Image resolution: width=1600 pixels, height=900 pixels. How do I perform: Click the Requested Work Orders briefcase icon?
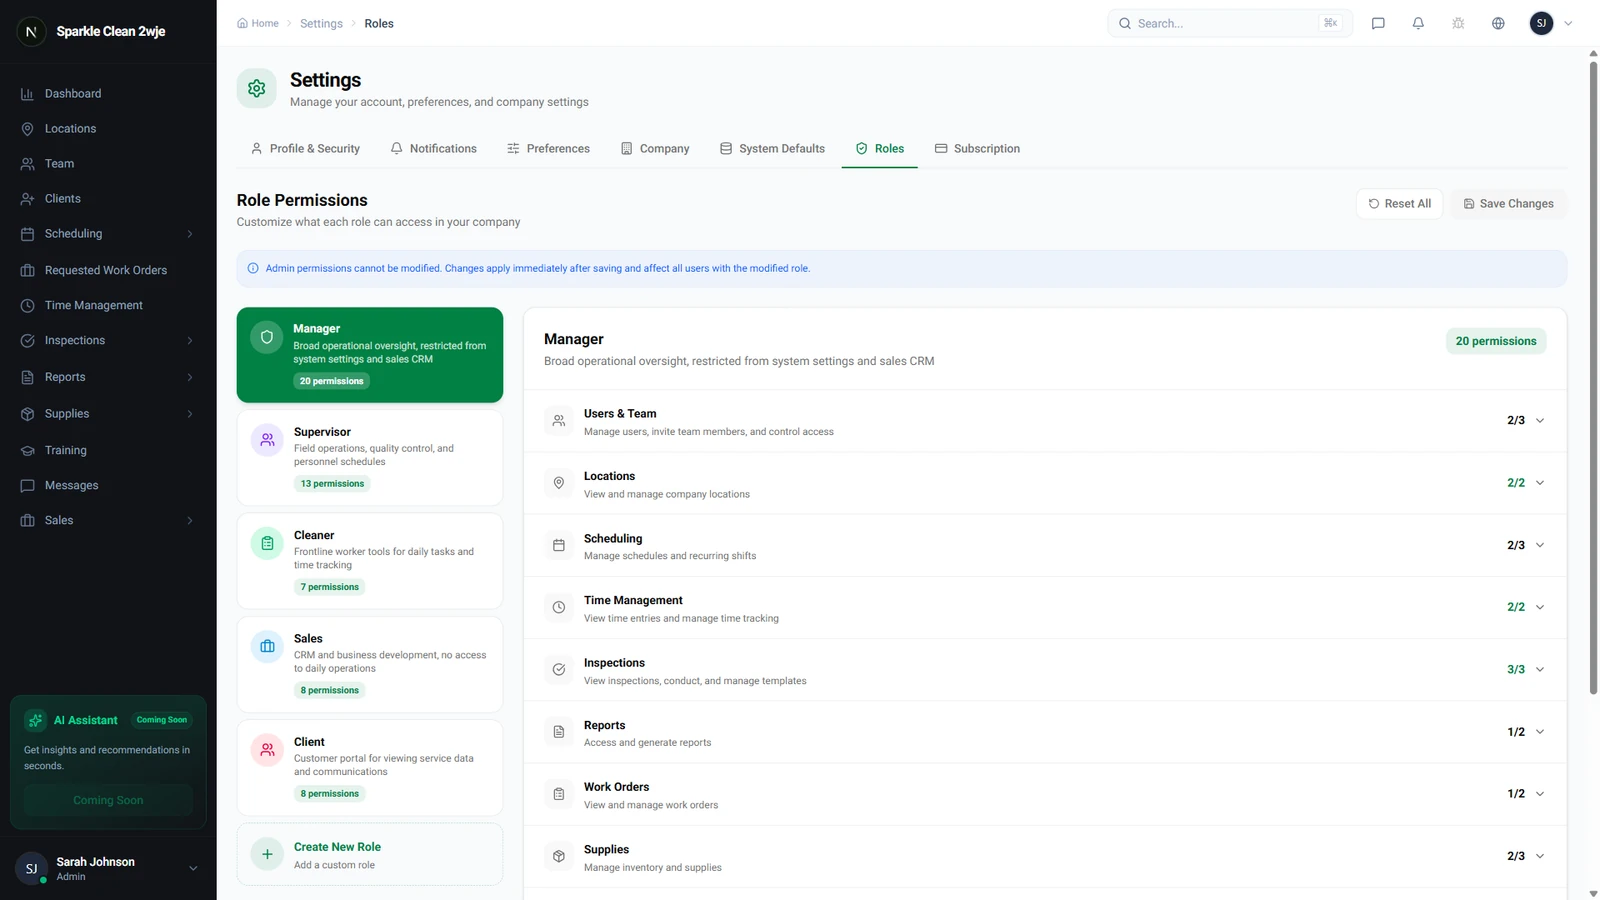coord(27,271)
